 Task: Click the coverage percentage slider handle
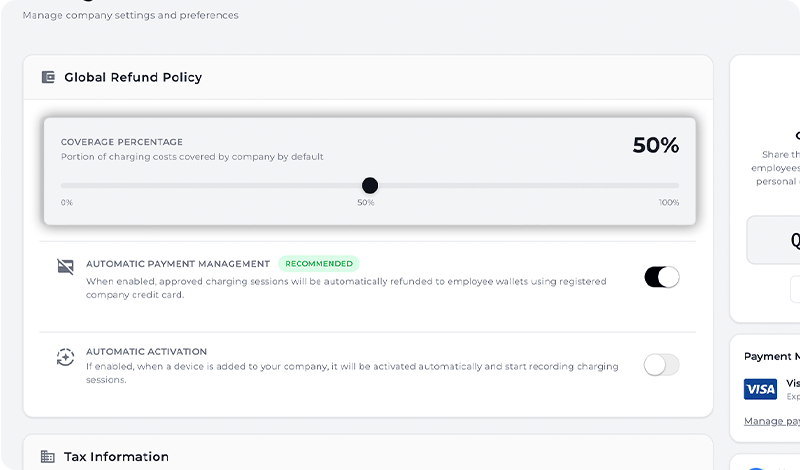click(x=370, y=185)
